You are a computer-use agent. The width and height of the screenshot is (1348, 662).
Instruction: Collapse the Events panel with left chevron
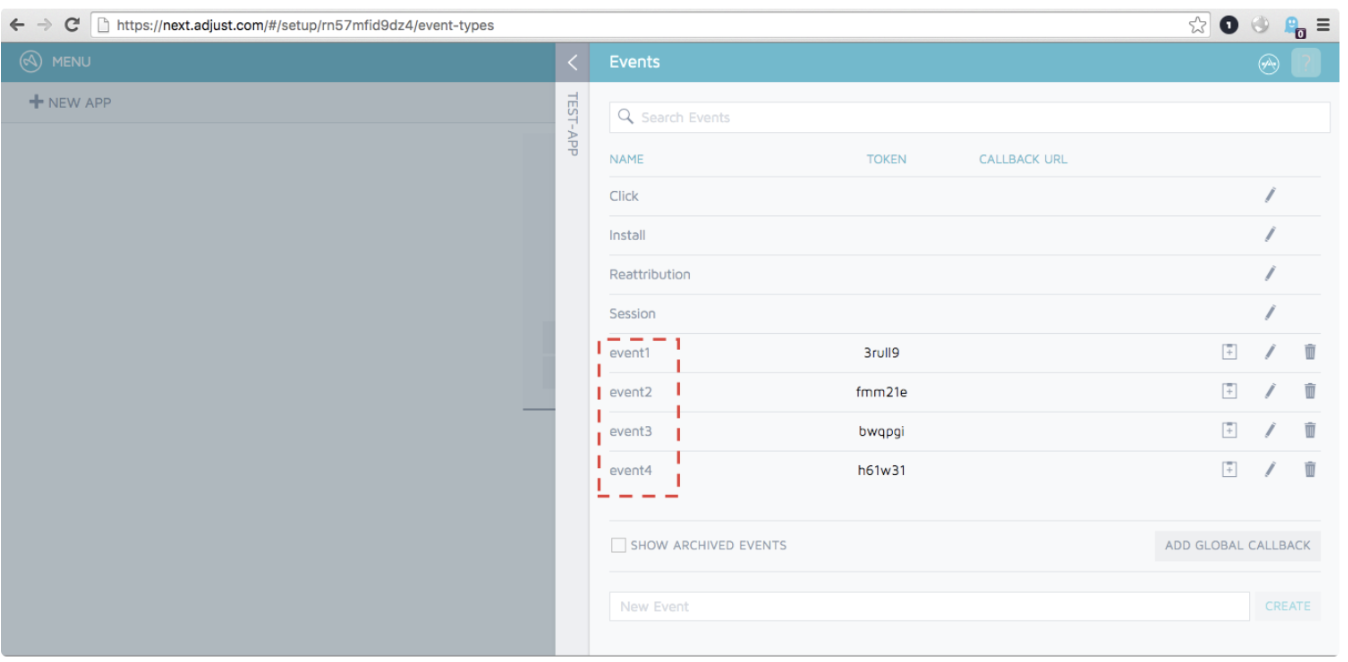(x=572, y=62)
